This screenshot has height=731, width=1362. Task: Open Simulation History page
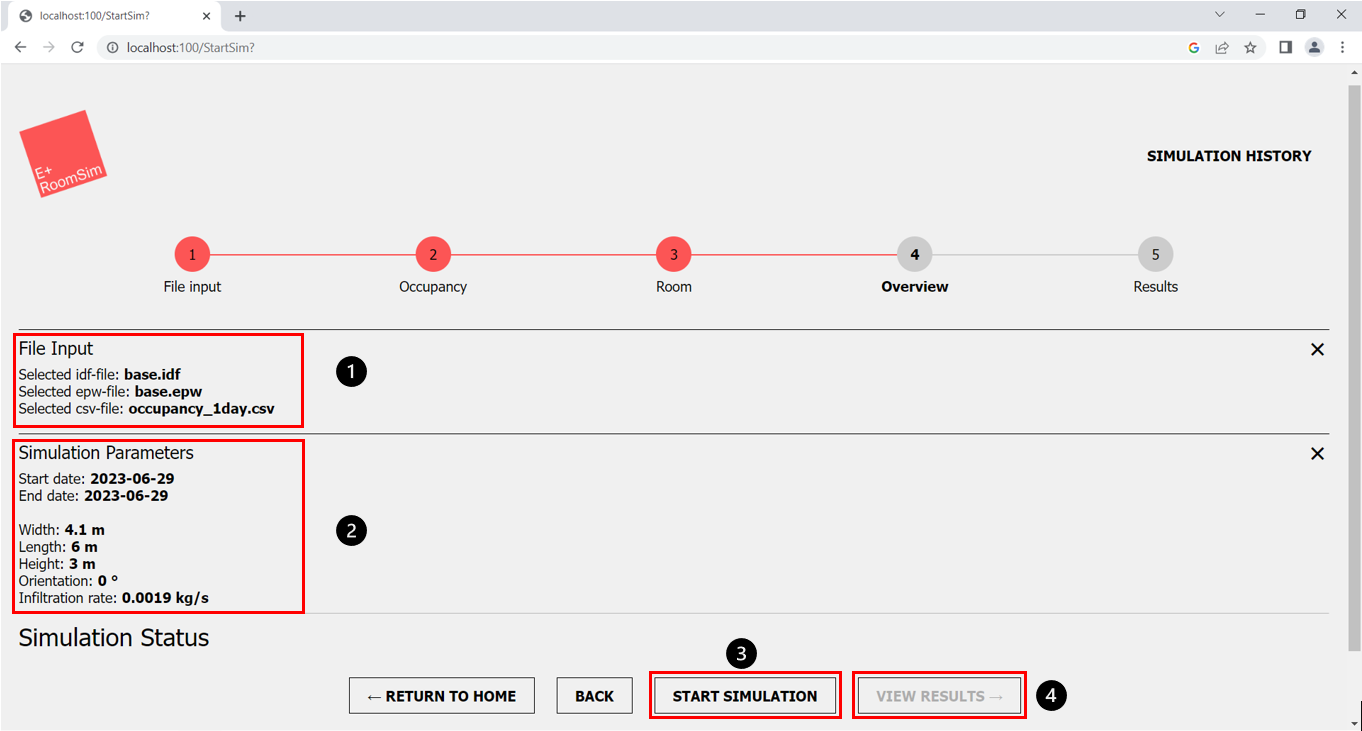pyautogui.click(x=1228, y=156)
